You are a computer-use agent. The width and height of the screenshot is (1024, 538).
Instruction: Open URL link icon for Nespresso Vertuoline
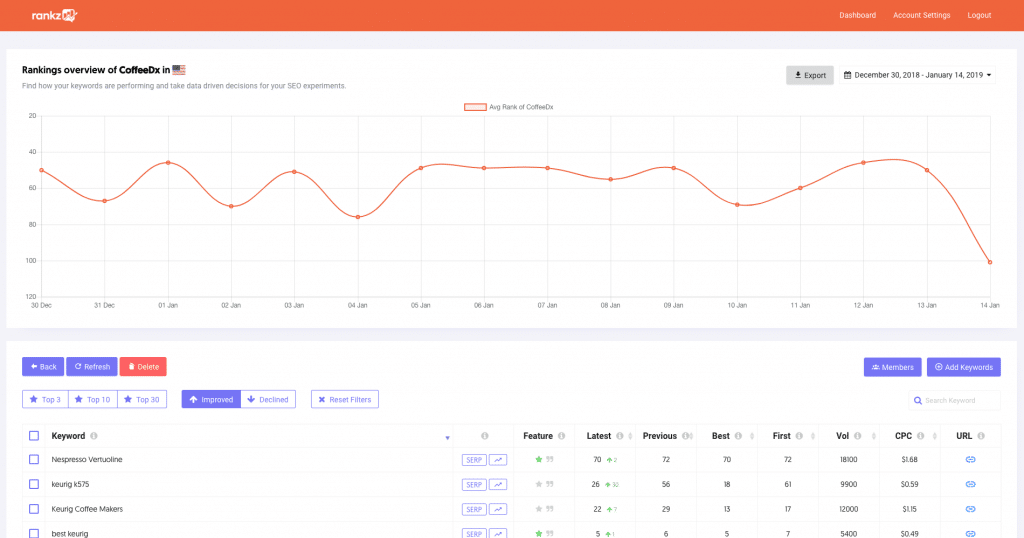970,460
